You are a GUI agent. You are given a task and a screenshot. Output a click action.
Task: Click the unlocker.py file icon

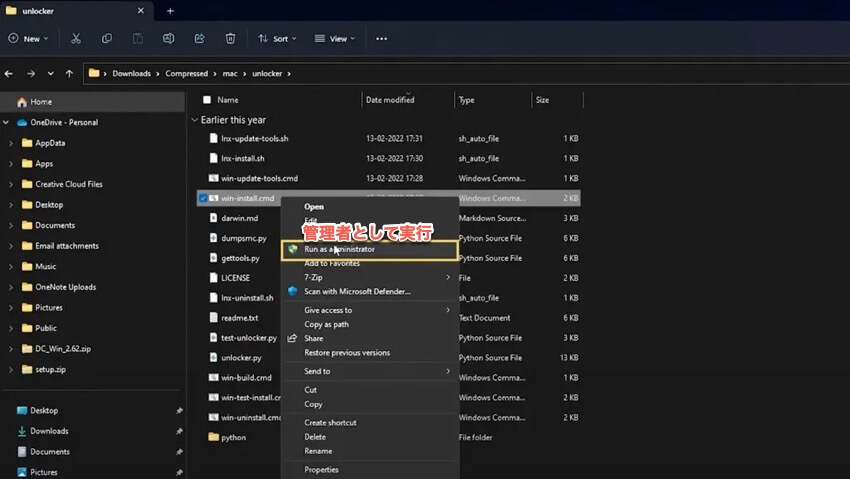(x=214, y=357)
